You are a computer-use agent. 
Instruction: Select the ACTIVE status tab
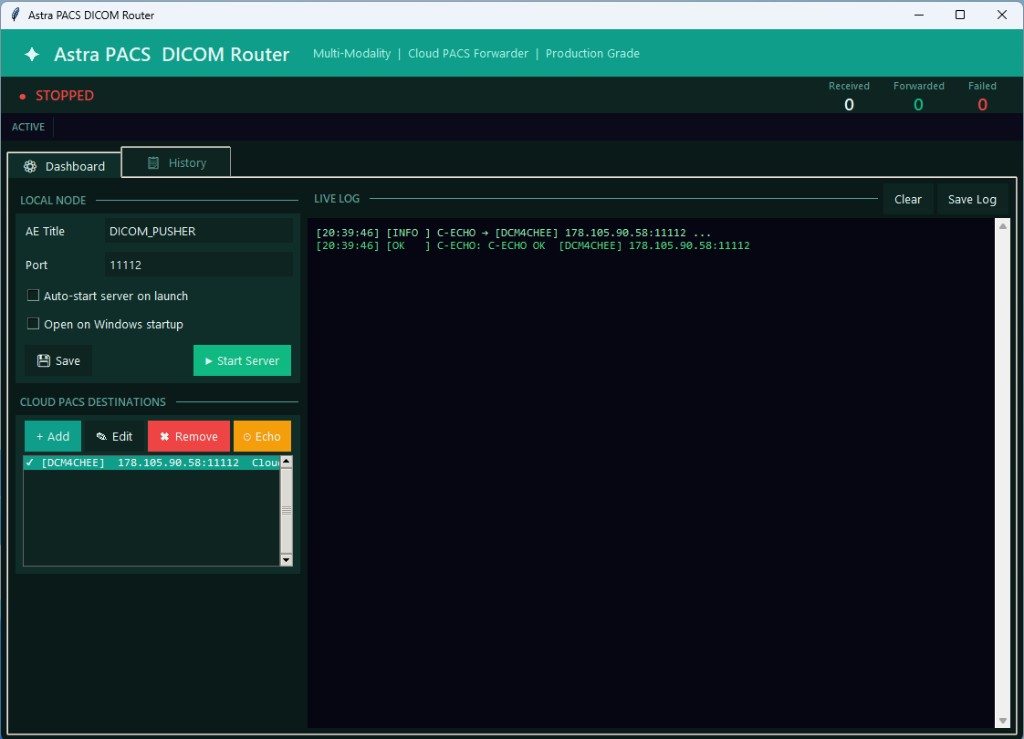click(28, 127)
